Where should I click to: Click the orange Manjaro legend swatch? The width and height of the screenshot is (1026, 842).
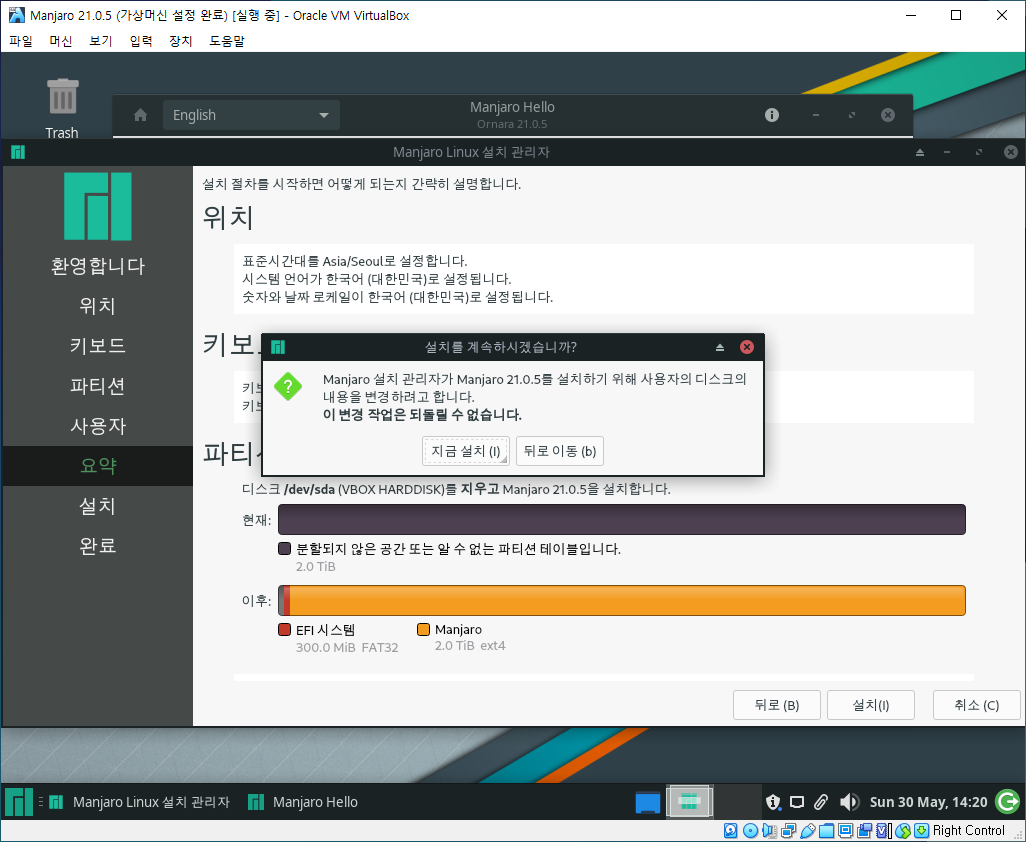423,629
